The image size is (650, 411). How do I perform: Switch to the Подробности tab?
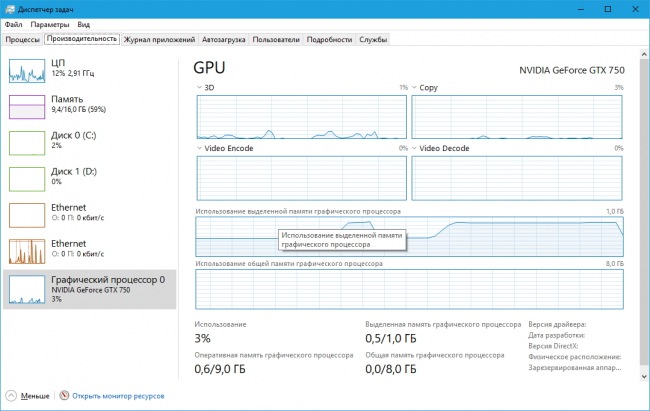(x=329, y=40)
